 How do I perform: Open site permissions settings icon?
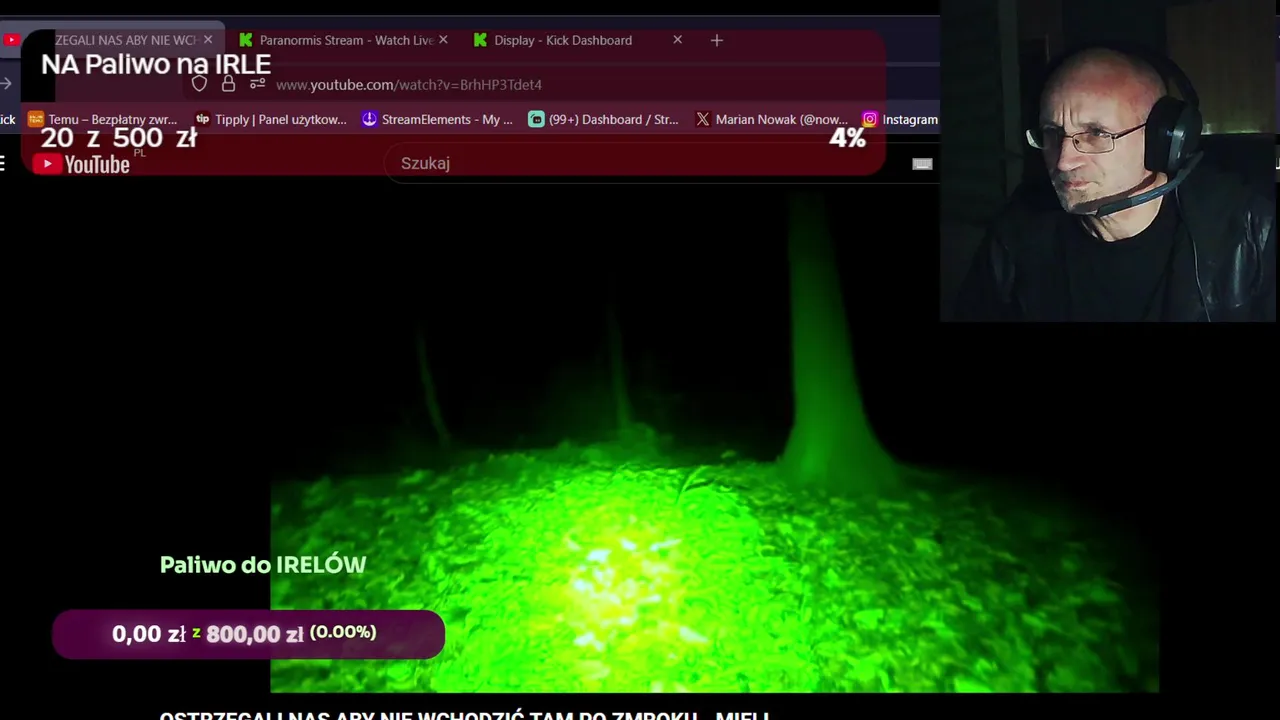pyautogui.click(x=258, y=84)
